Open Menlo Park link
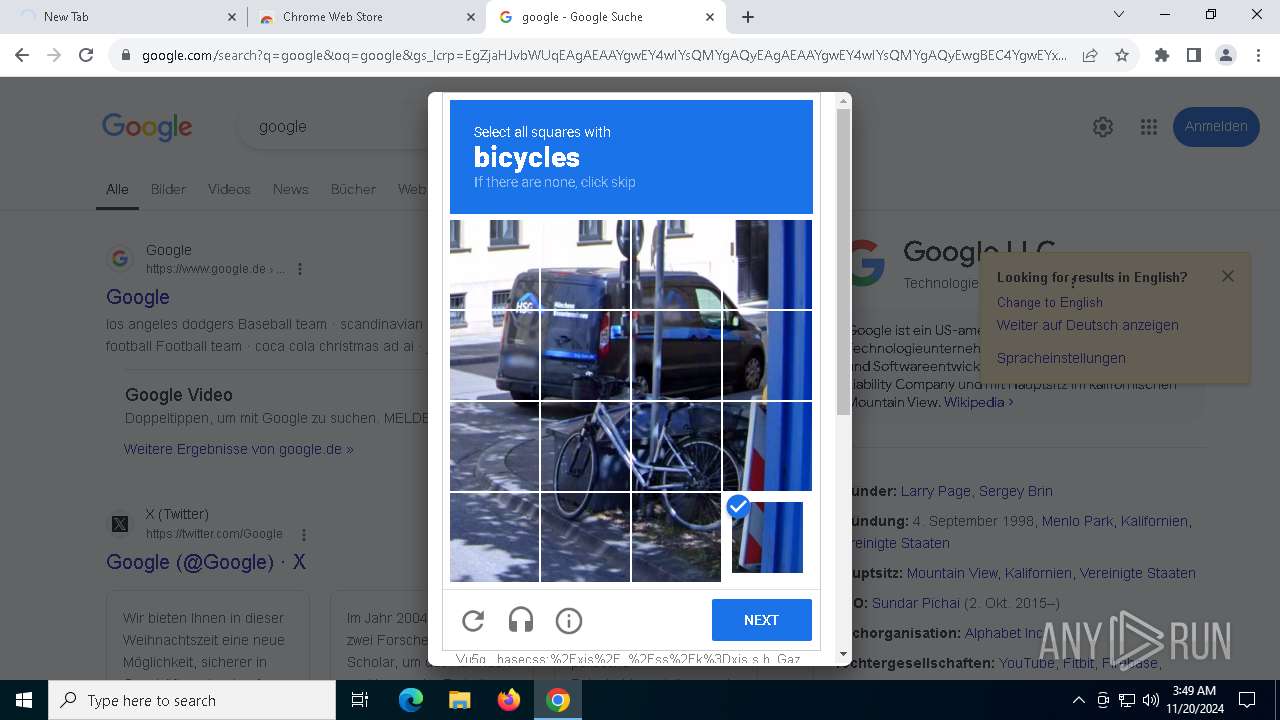 point(1077,521)
